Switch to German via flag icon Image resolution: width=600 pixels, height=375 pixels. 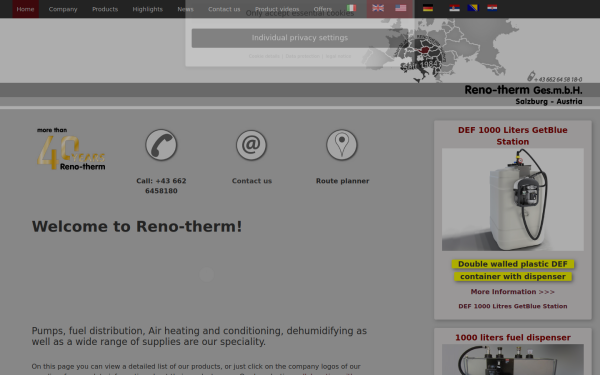pos(428,8)
